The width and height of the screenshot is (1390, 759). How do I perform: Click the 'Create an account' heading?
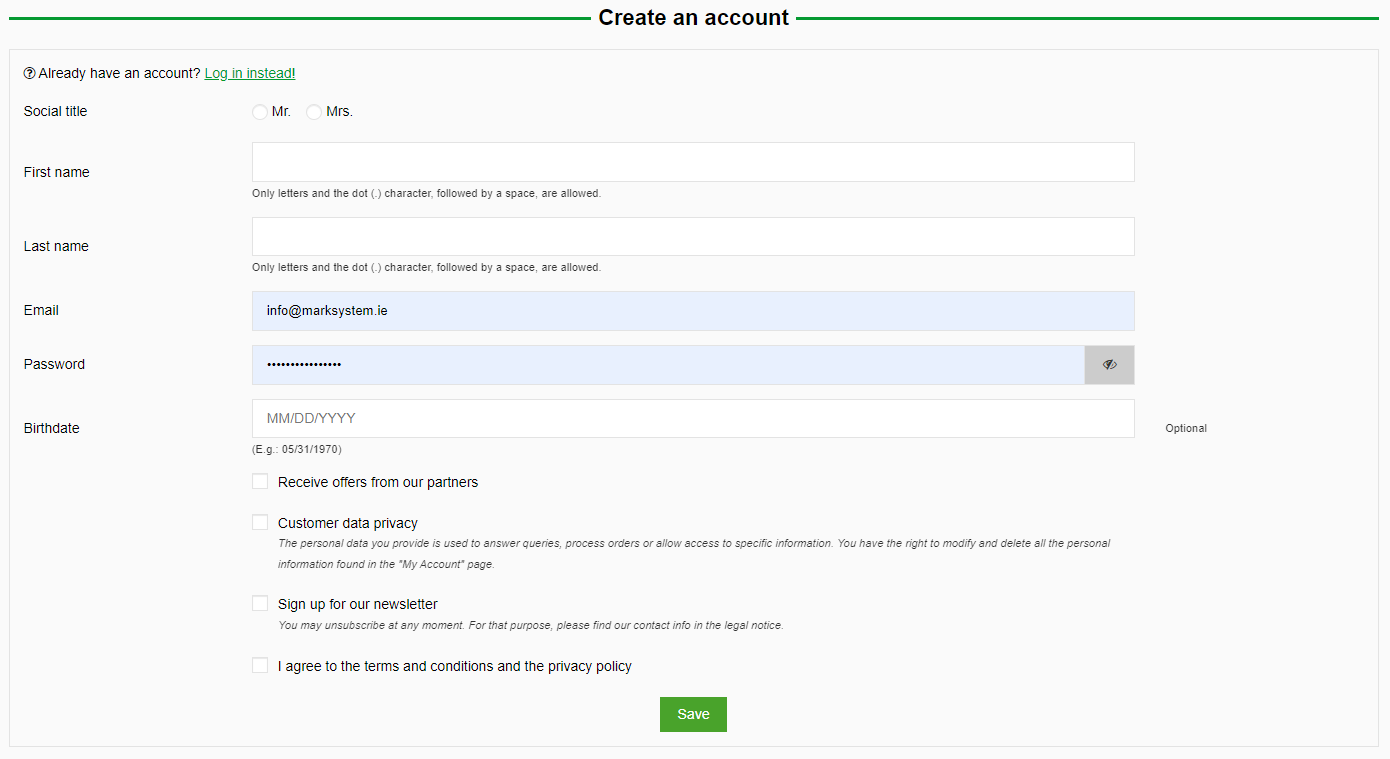click(694, 18)
